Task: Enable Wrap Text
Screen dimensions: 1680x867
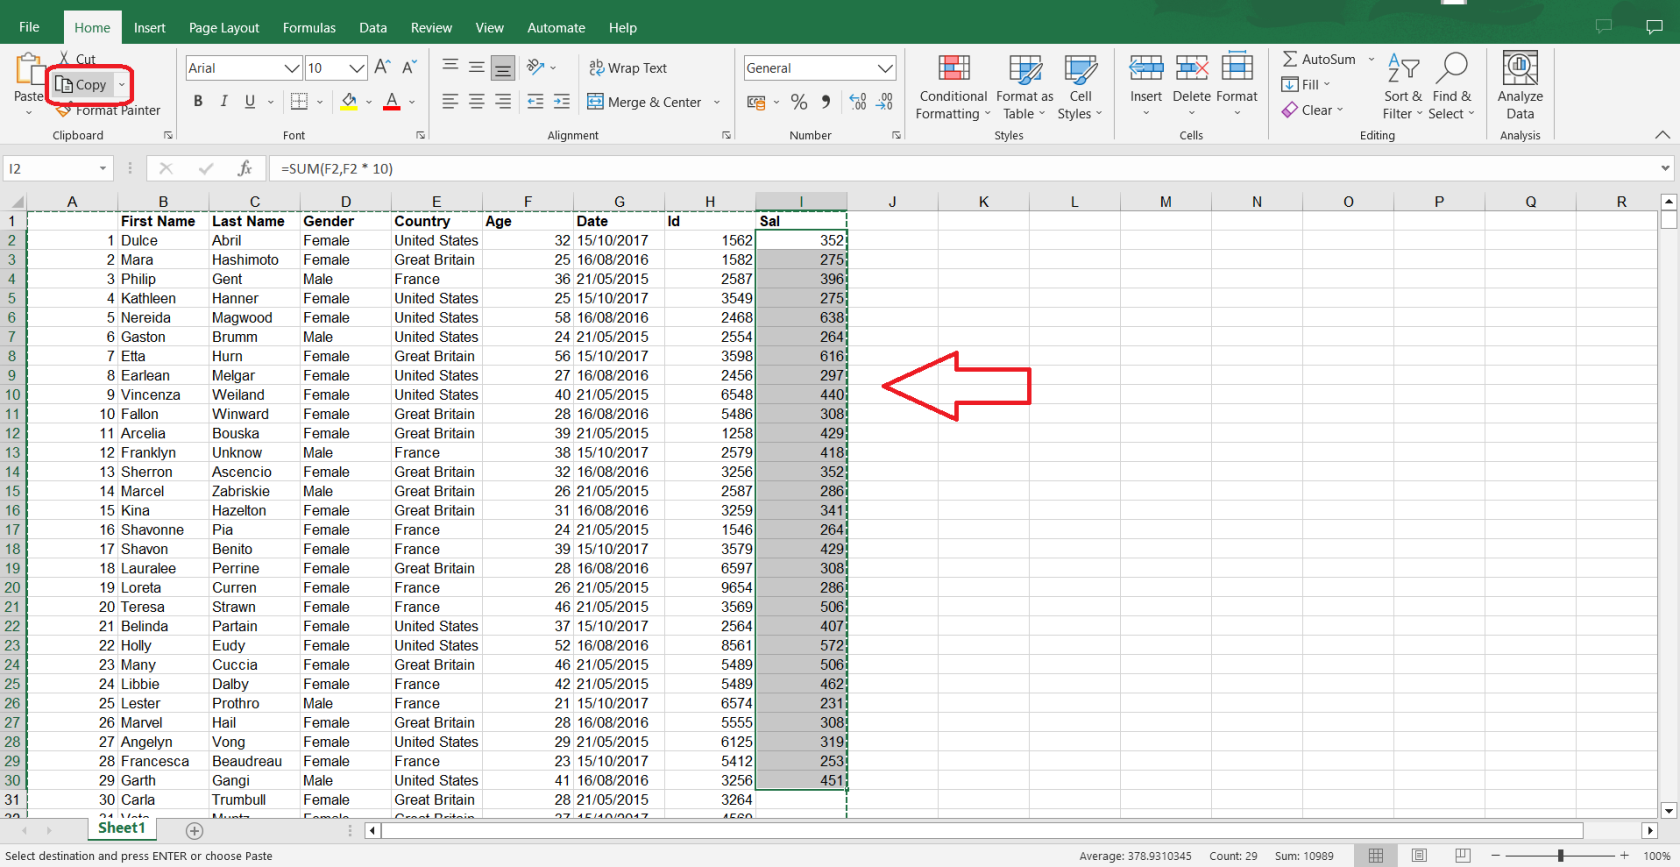Action: (x=628, y=68)
